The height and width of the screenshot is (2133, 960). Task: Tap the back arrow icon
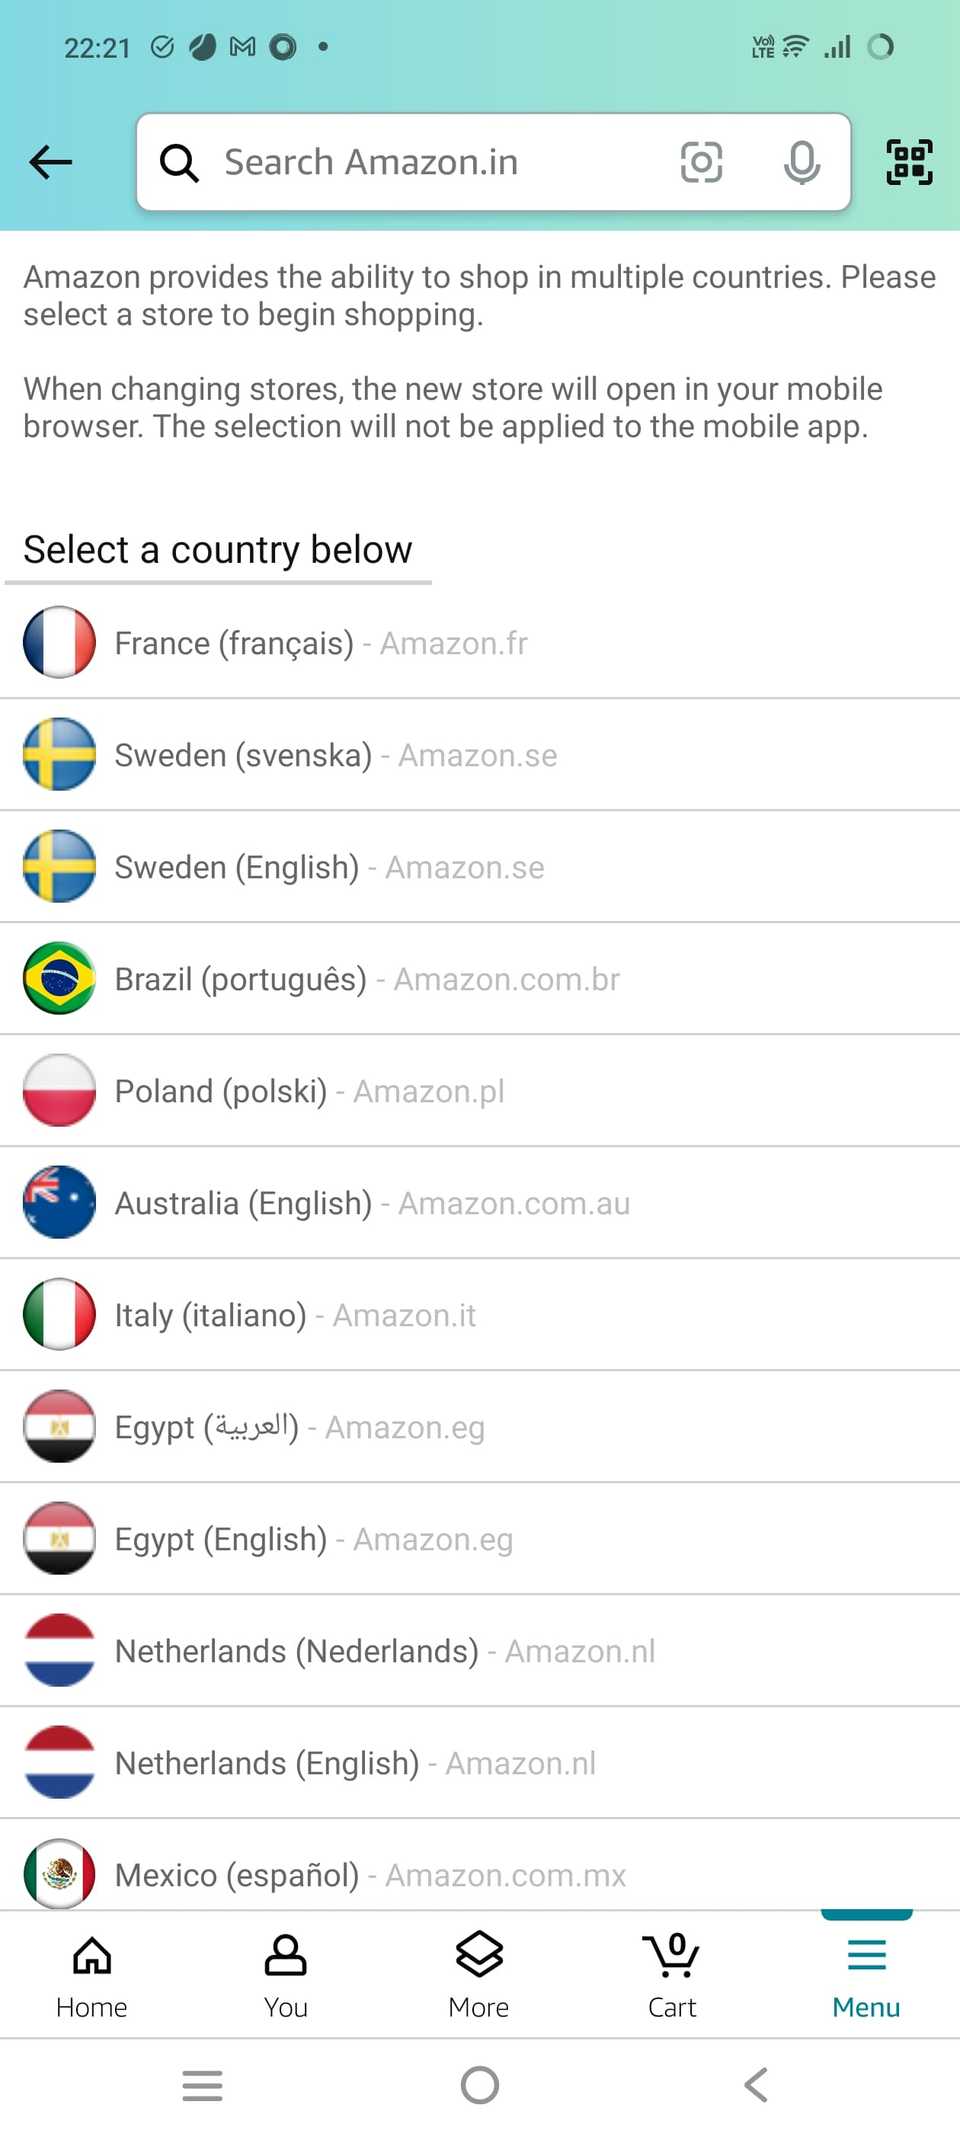(51, 162)
